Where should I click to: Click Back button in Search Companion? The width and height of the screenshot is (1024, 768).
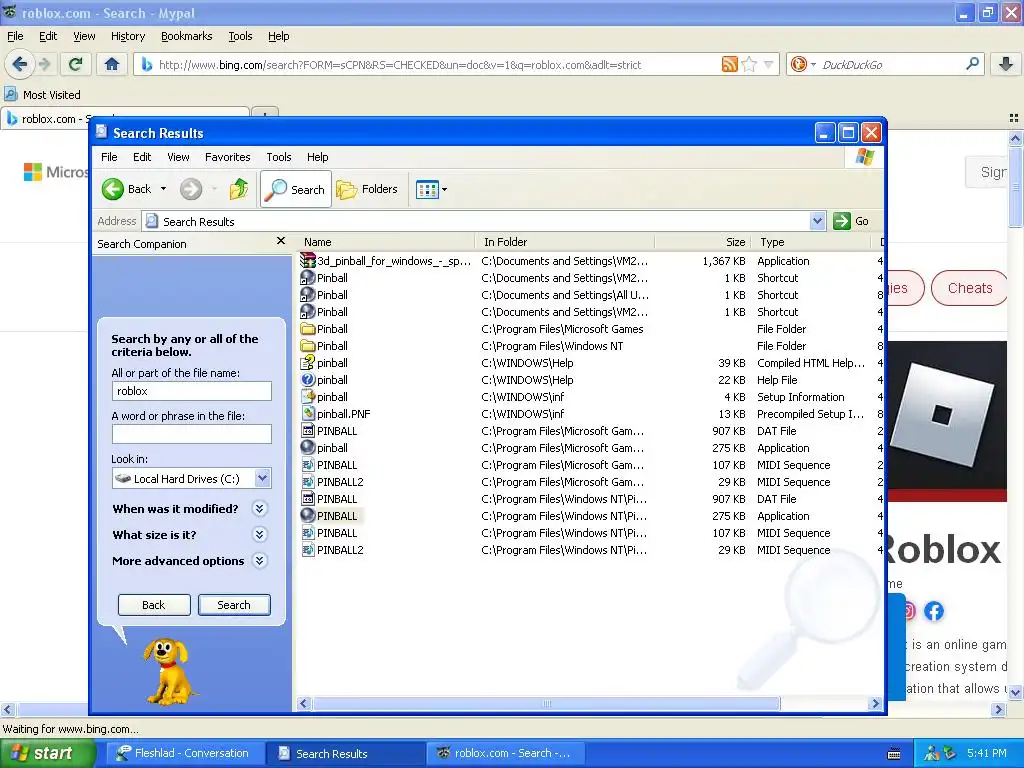click(154, 605)
